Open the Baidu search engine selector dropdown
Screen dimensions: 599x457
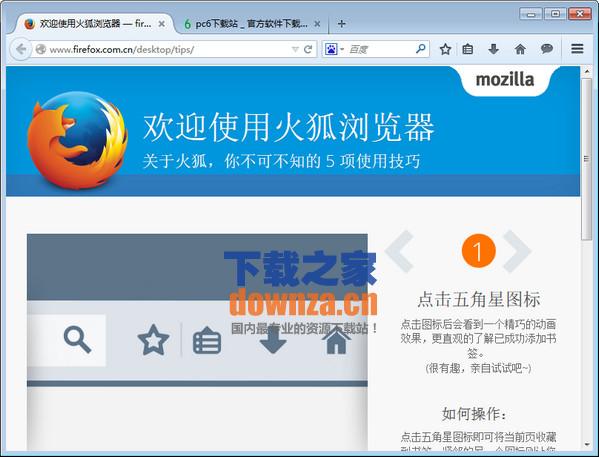click(334, 49)
